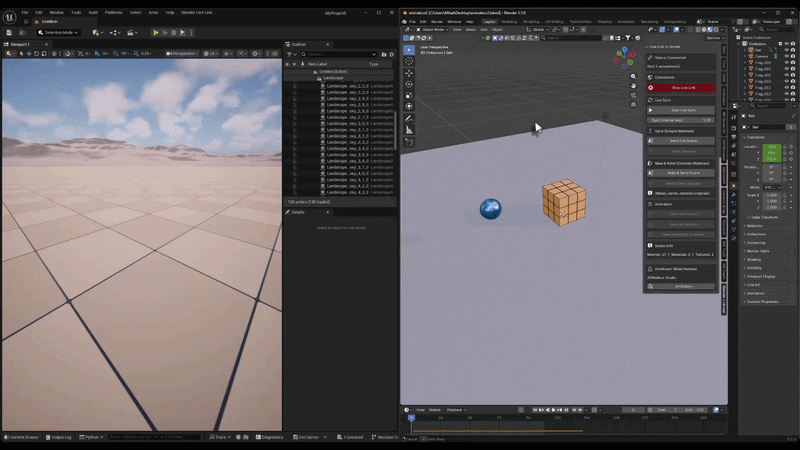Switch to Blender Shading workspace tab
This screenshot has width=800, height=450.
[x=605, y=22]
